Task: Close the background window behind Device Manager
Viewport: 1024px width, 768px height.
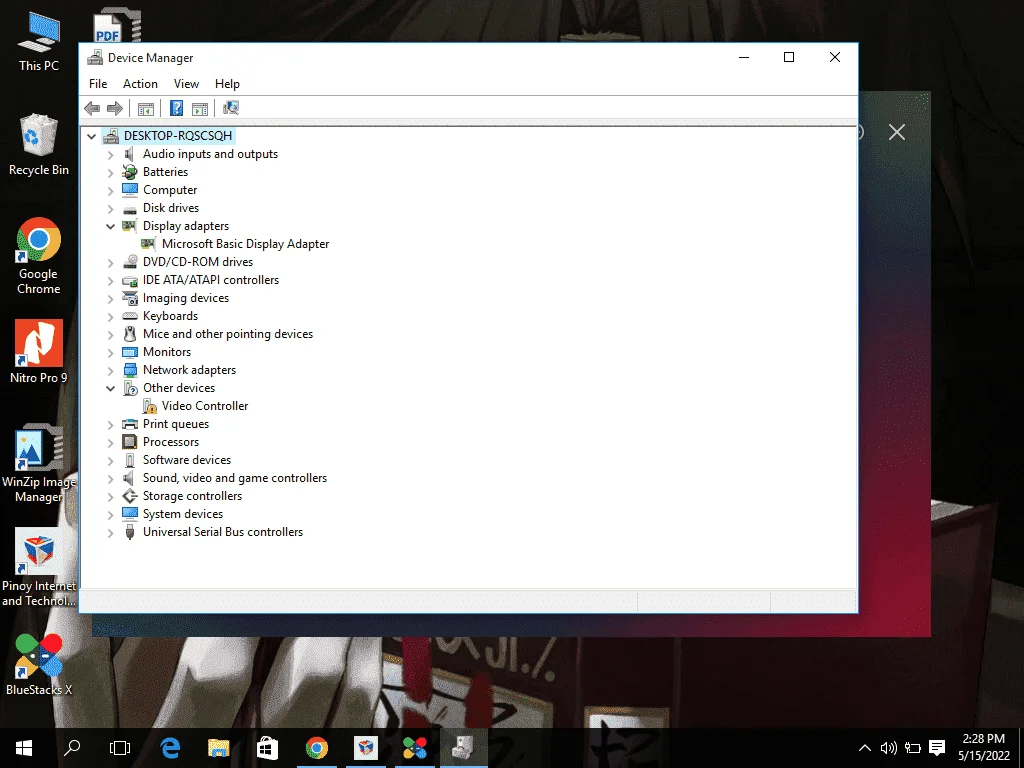Action: pyautogui.click(x=897, y=133)
